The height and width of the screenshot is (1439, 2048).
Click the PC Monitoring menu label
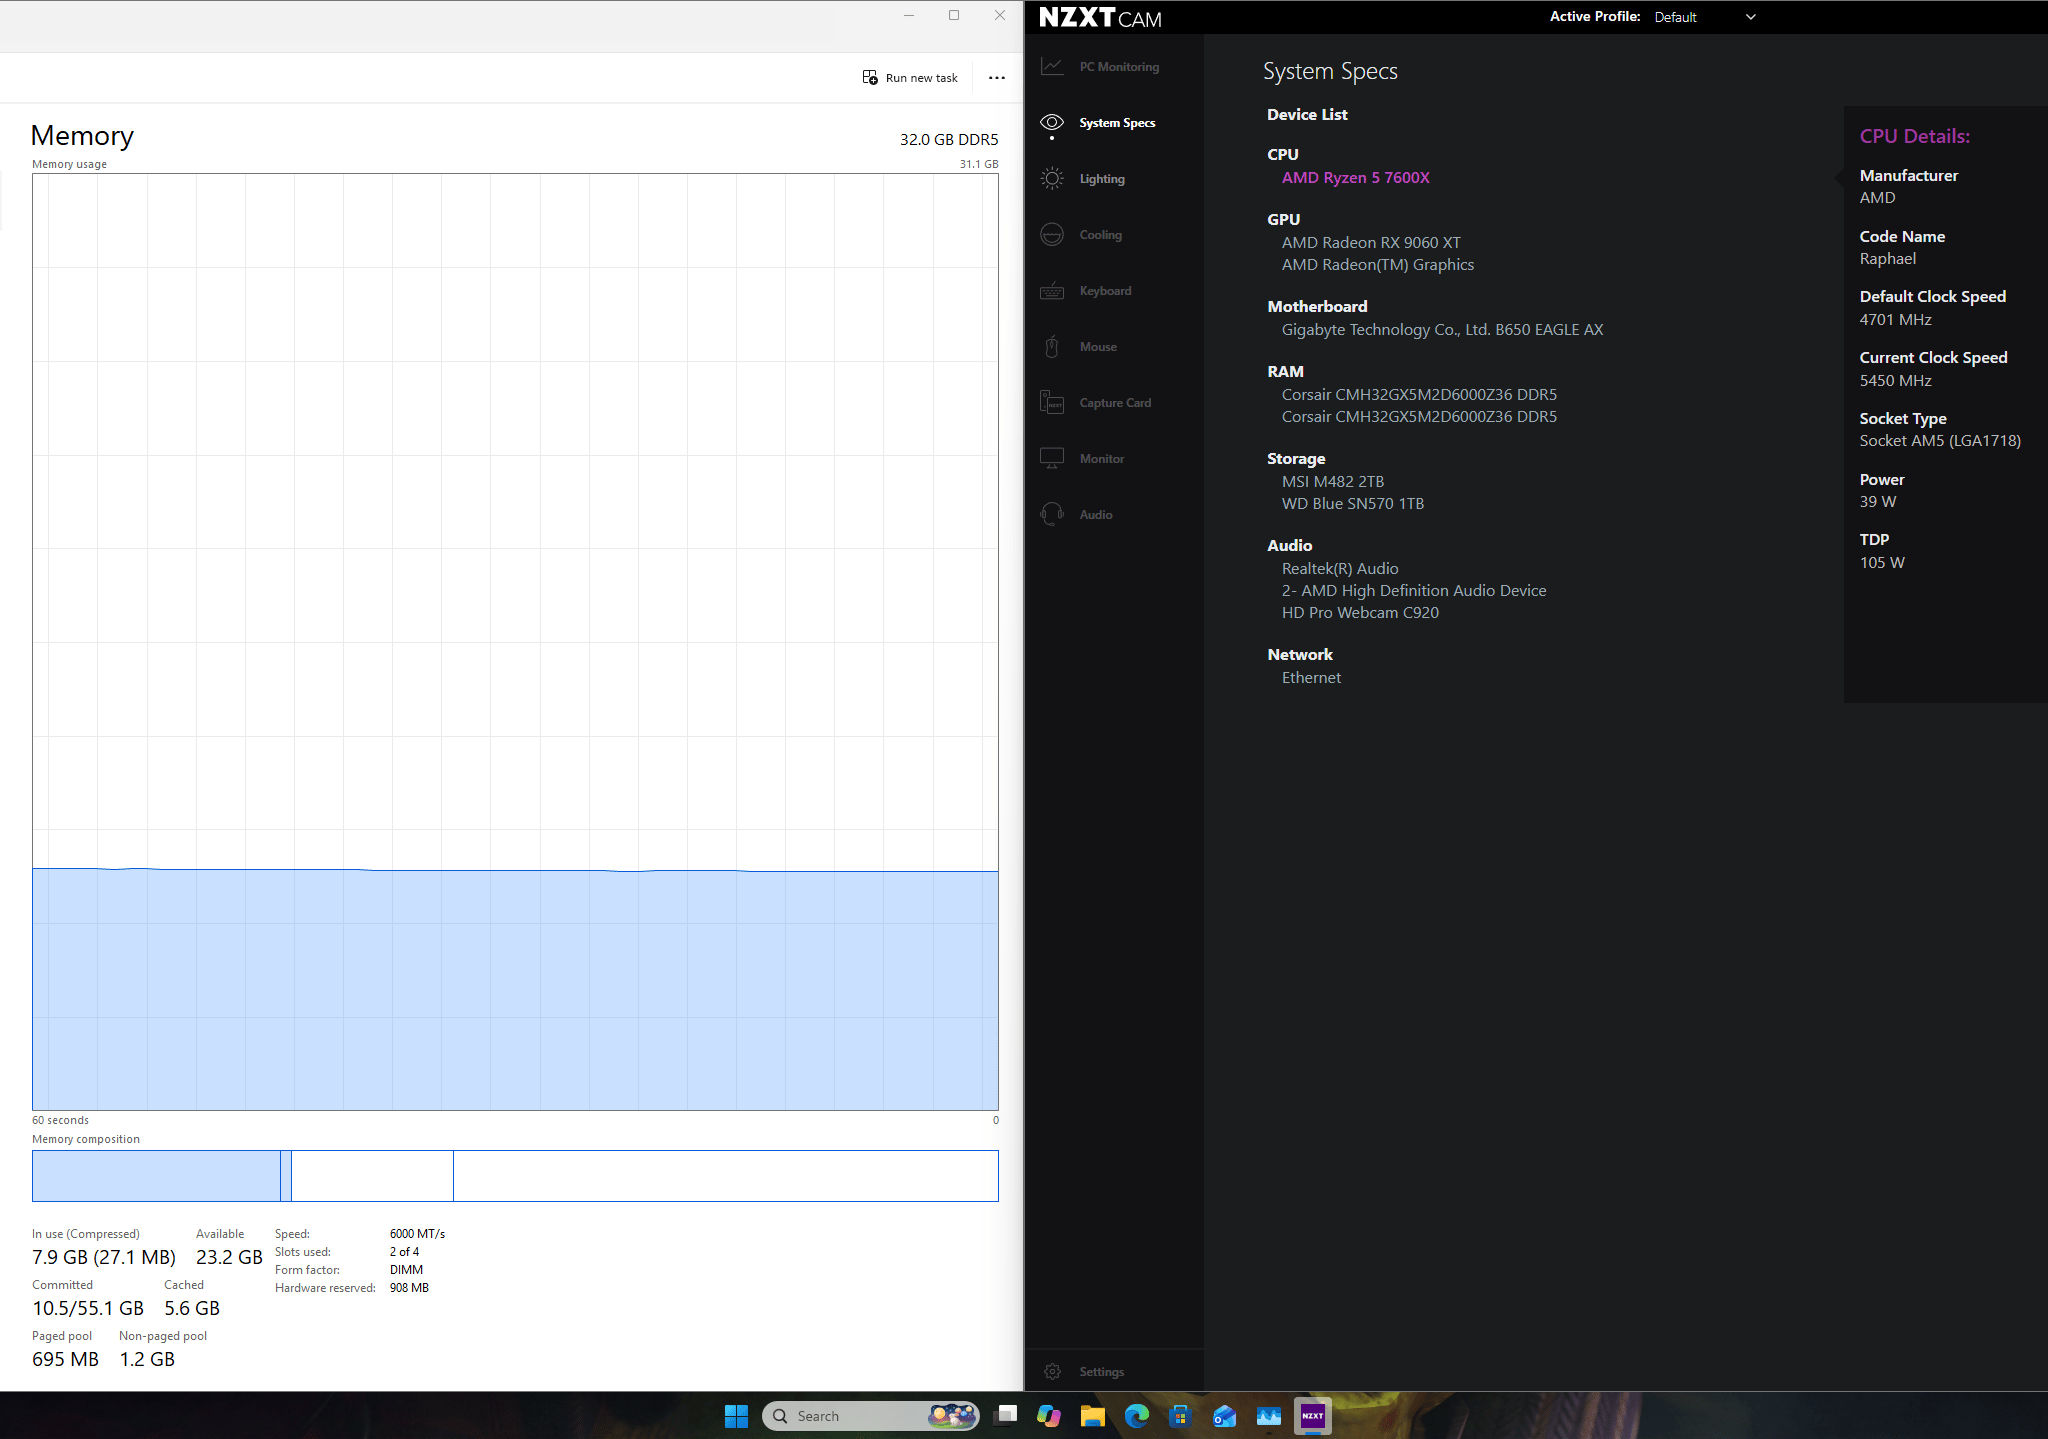tap(1119, 67)
